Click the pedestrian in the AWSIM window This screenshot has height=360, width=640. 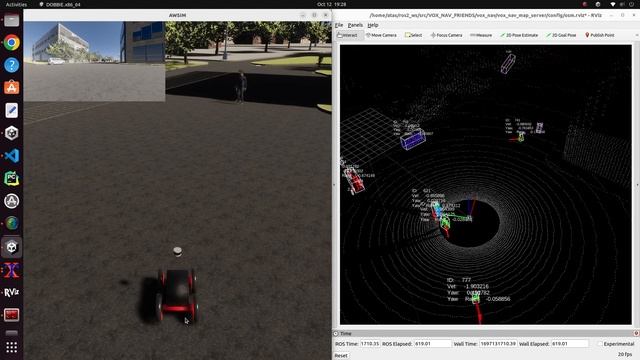[x=241, y=87]
